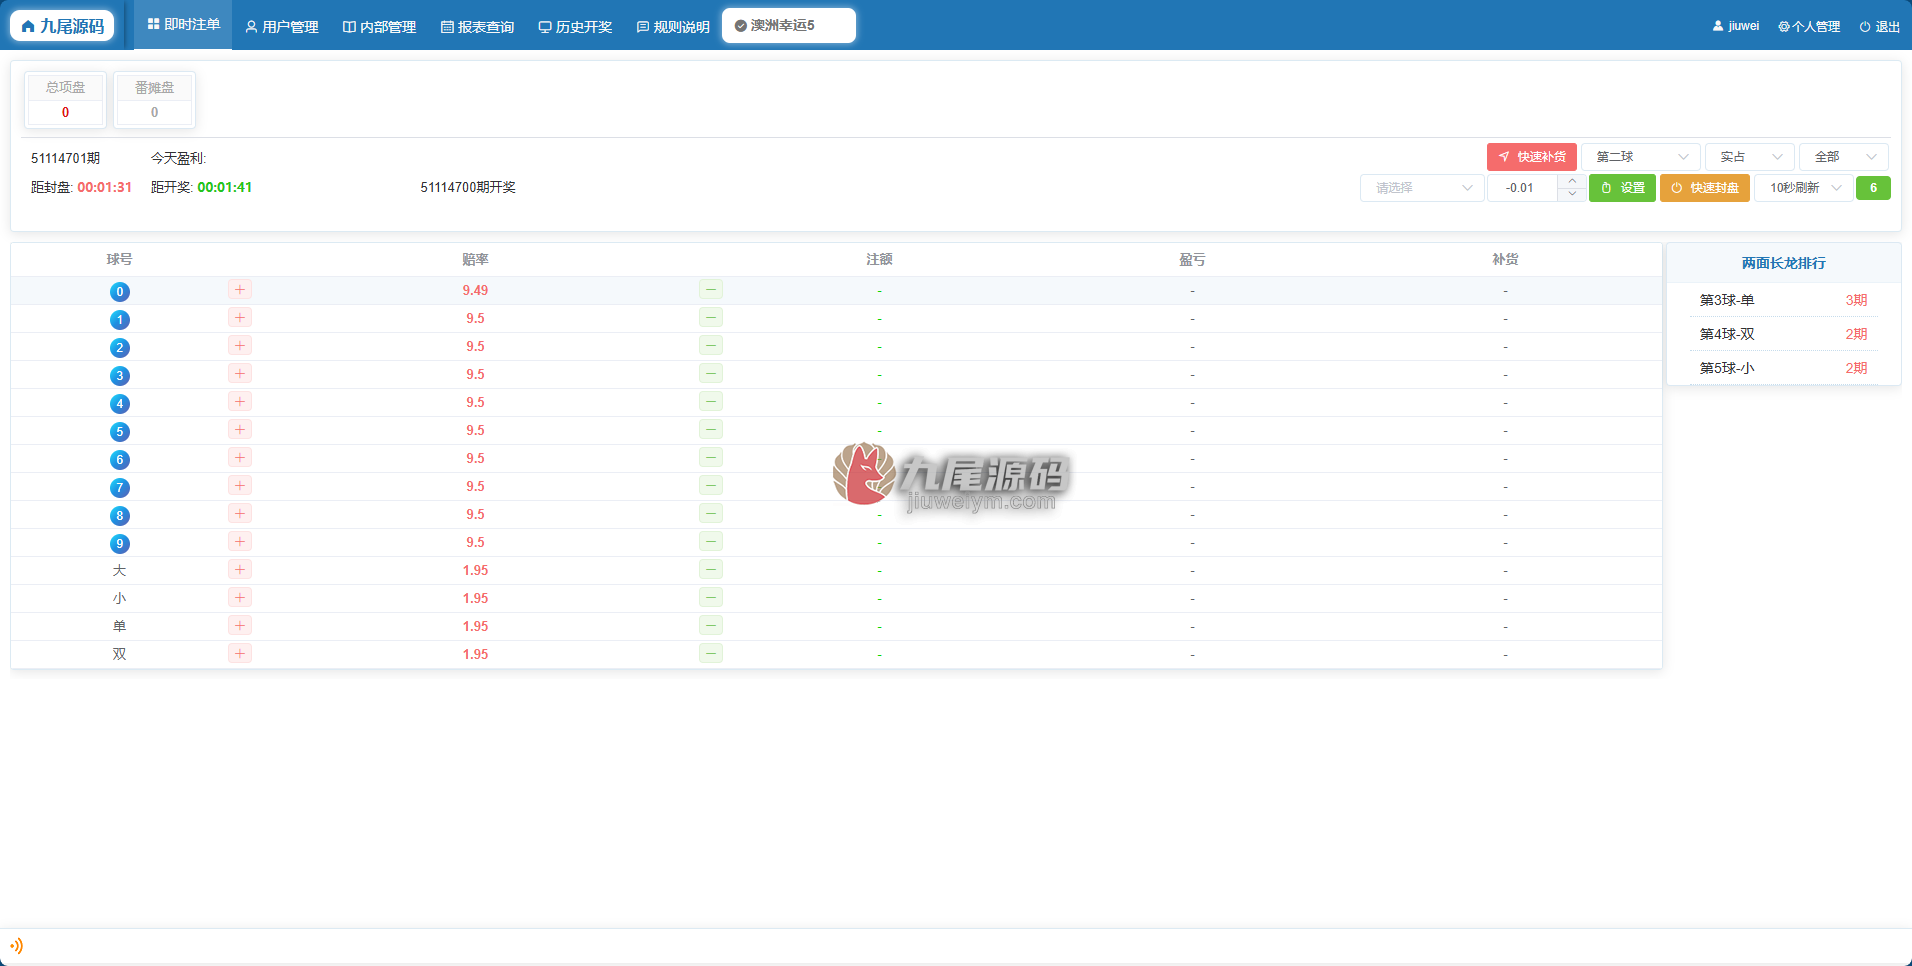This screenshot has width=1912, height=966.
Task: Click plus icon in the 双 row
Action: 240,654
